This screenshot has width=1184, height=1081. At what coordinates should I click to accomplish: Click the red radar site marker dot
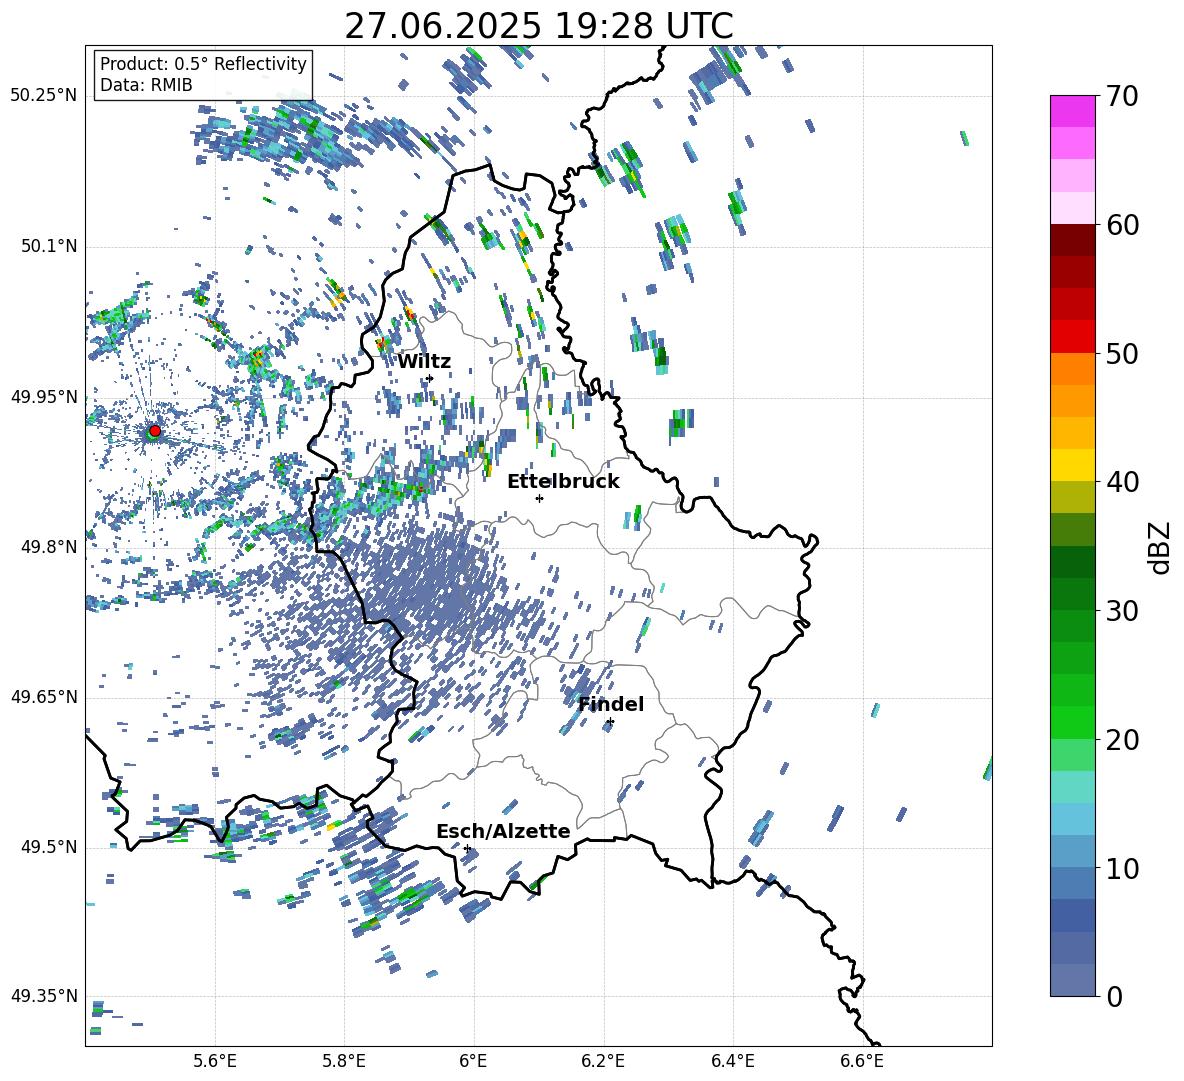coord(155,431)
